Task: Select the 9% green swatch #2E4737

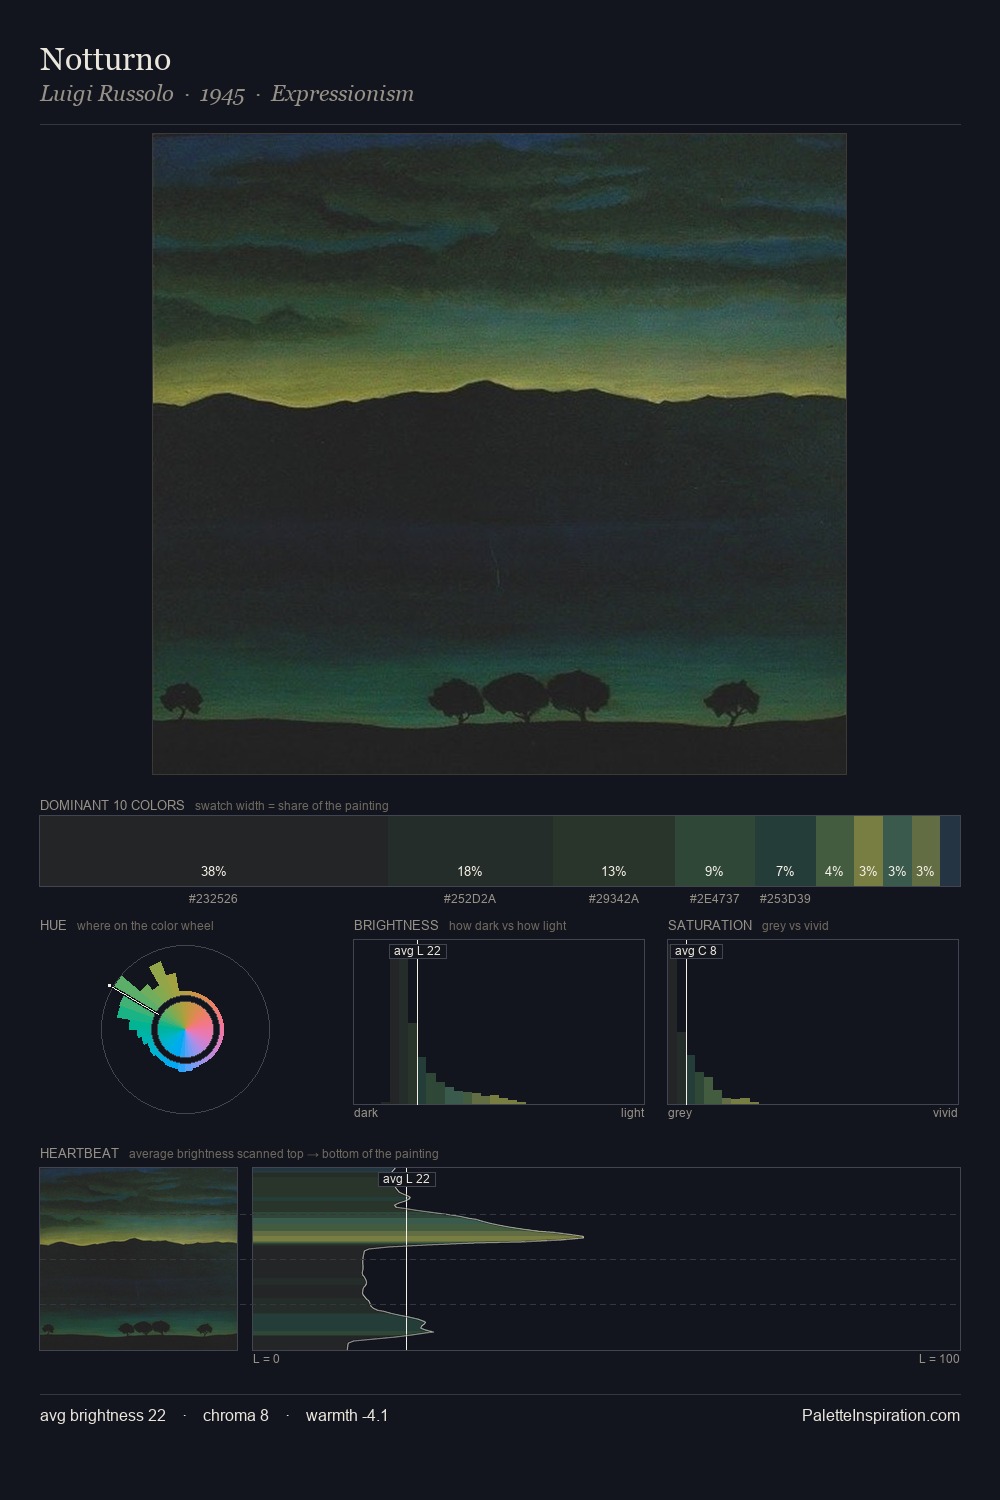Action: (x=715, y=851)
